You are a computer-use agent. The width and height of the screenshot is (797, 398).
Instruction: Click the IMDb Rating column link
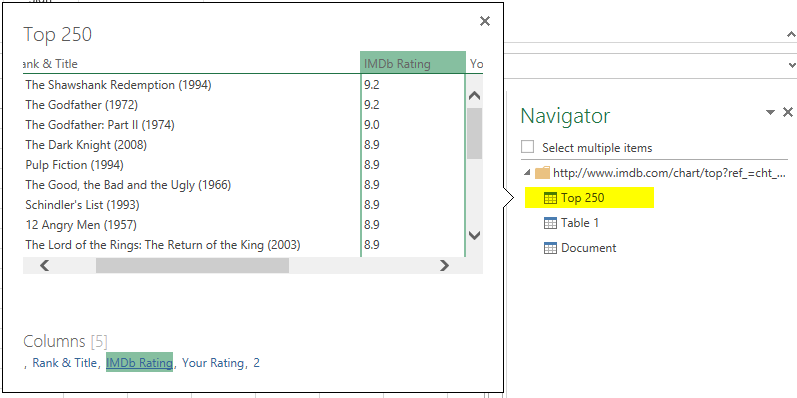coord(139,362)
